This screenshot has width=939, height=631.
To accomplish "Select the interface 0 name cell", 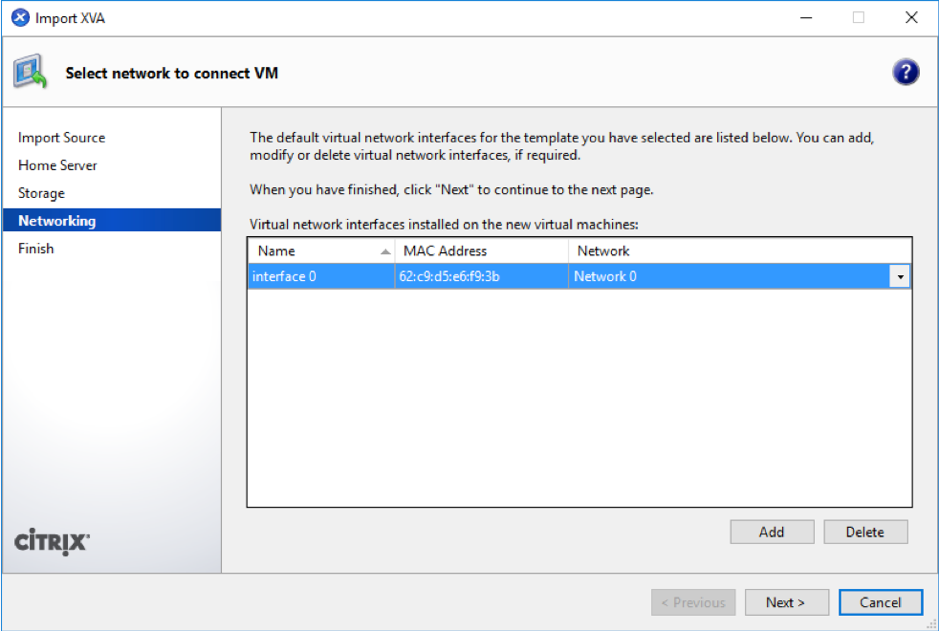I will tap(322, 277).
